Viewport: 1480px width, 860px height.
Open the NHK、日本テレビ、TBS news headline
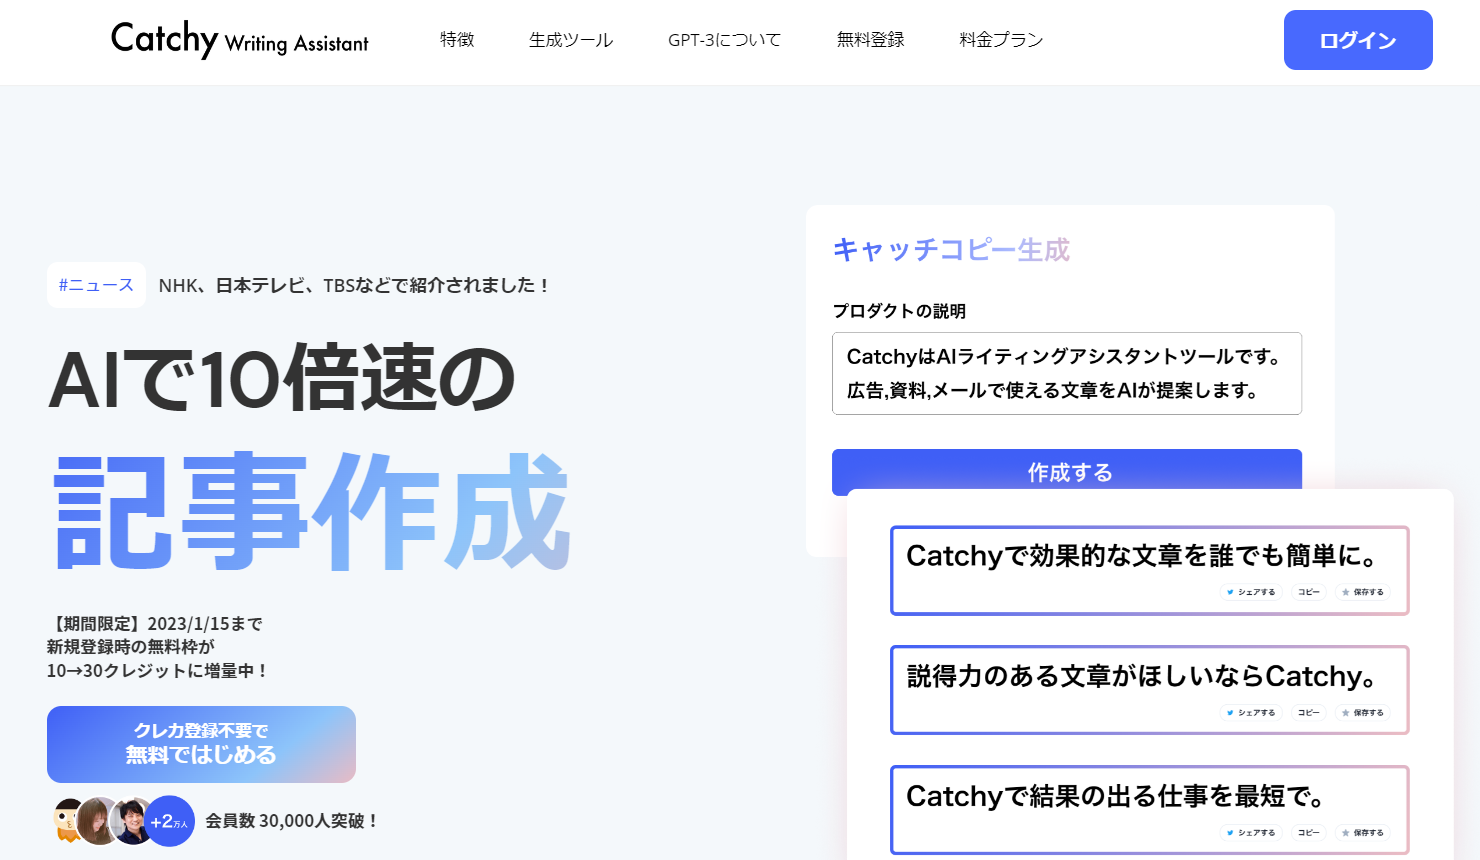click(x=354, y=285)
